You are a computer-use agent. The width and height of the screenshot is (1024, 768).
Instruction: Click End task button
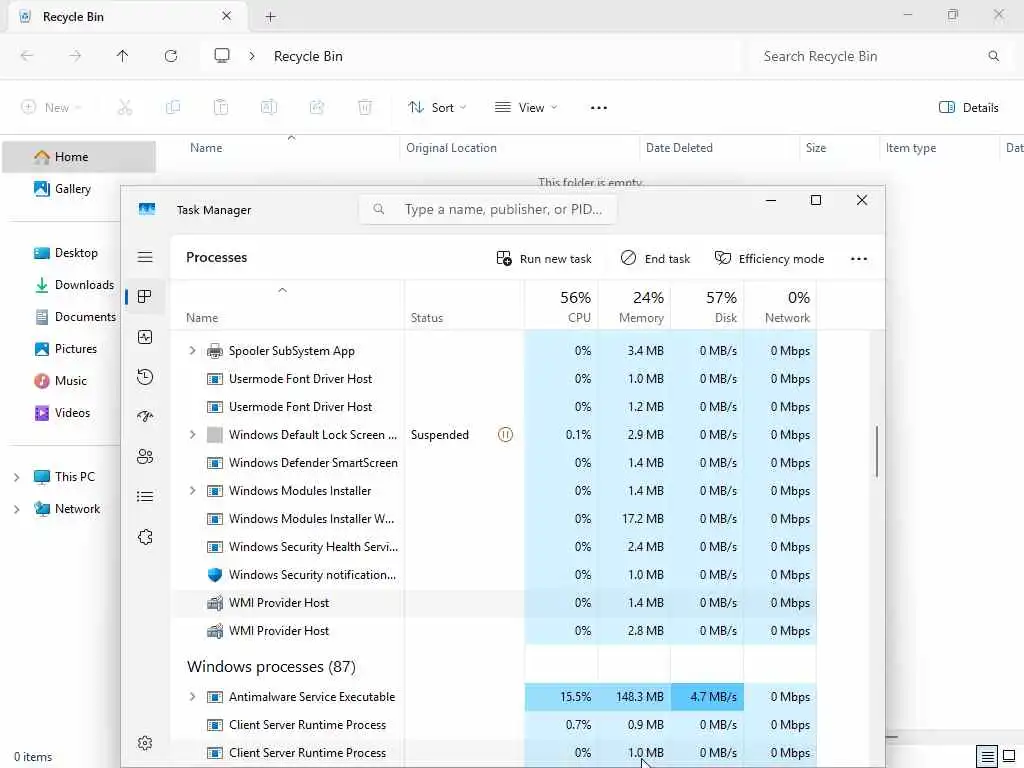pos(655,259)
